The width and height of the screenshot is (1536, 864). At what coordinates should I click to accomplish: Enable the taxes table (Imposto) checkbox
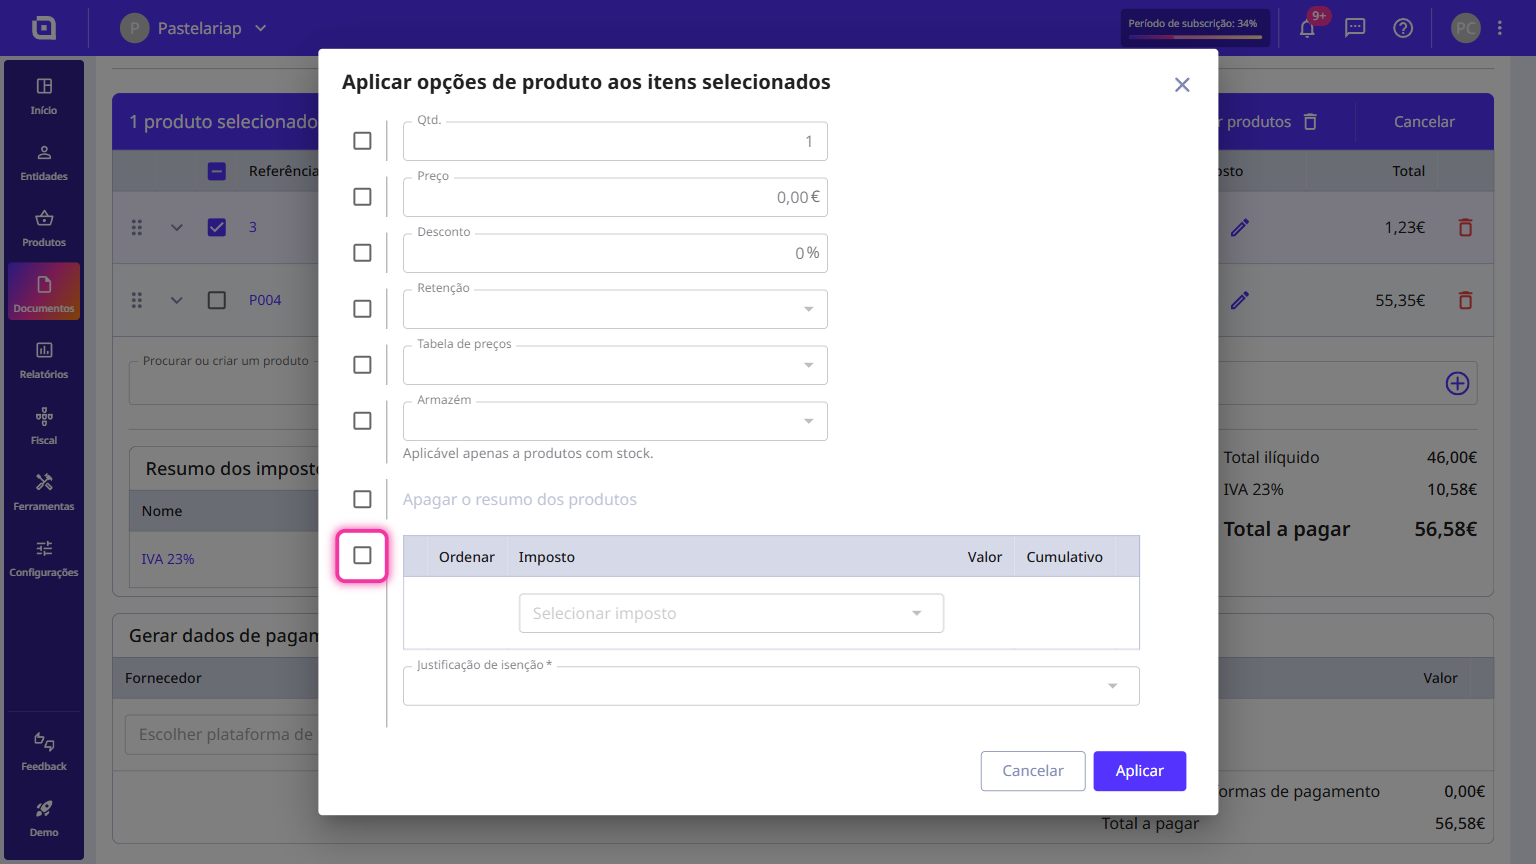click(362, 555)
